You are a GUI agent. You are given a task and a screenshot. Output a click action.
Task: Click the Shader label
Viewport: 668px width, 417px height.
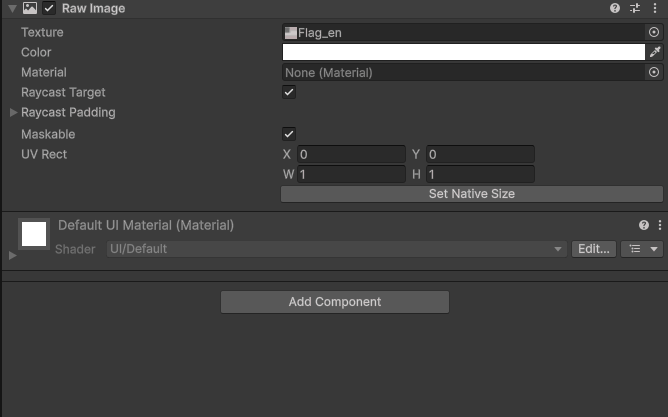click(75, 249)
